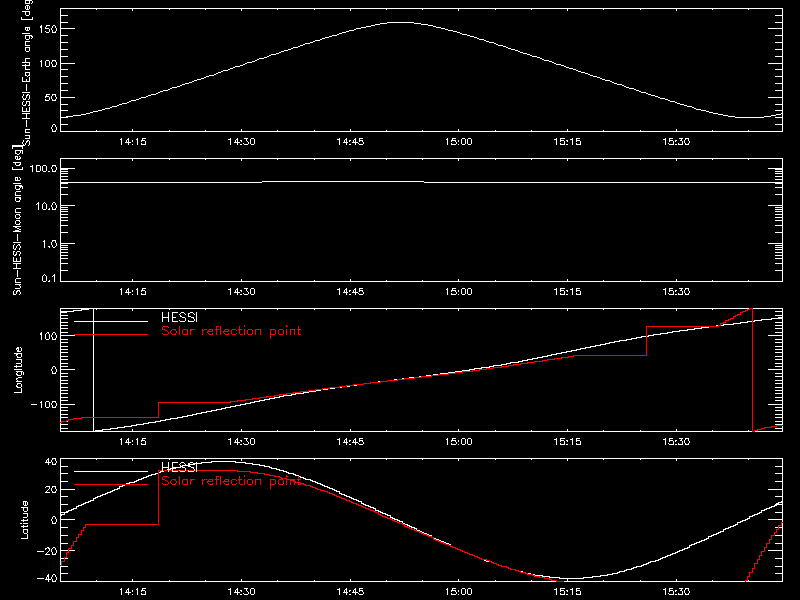Click the Sun-HESSI-Earth angle axis label
The width and height of the screenshot is (800, 600).
pos(27,73)
